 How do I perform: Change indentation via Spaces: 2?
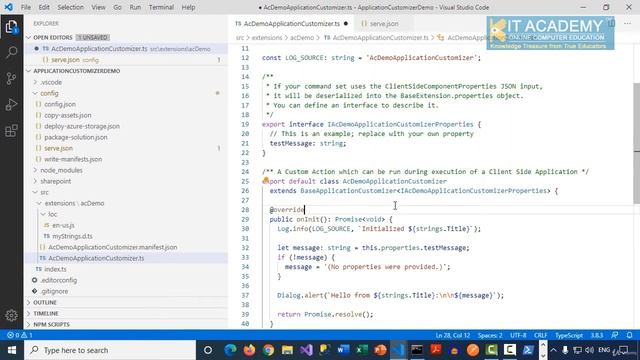point(490,335)
